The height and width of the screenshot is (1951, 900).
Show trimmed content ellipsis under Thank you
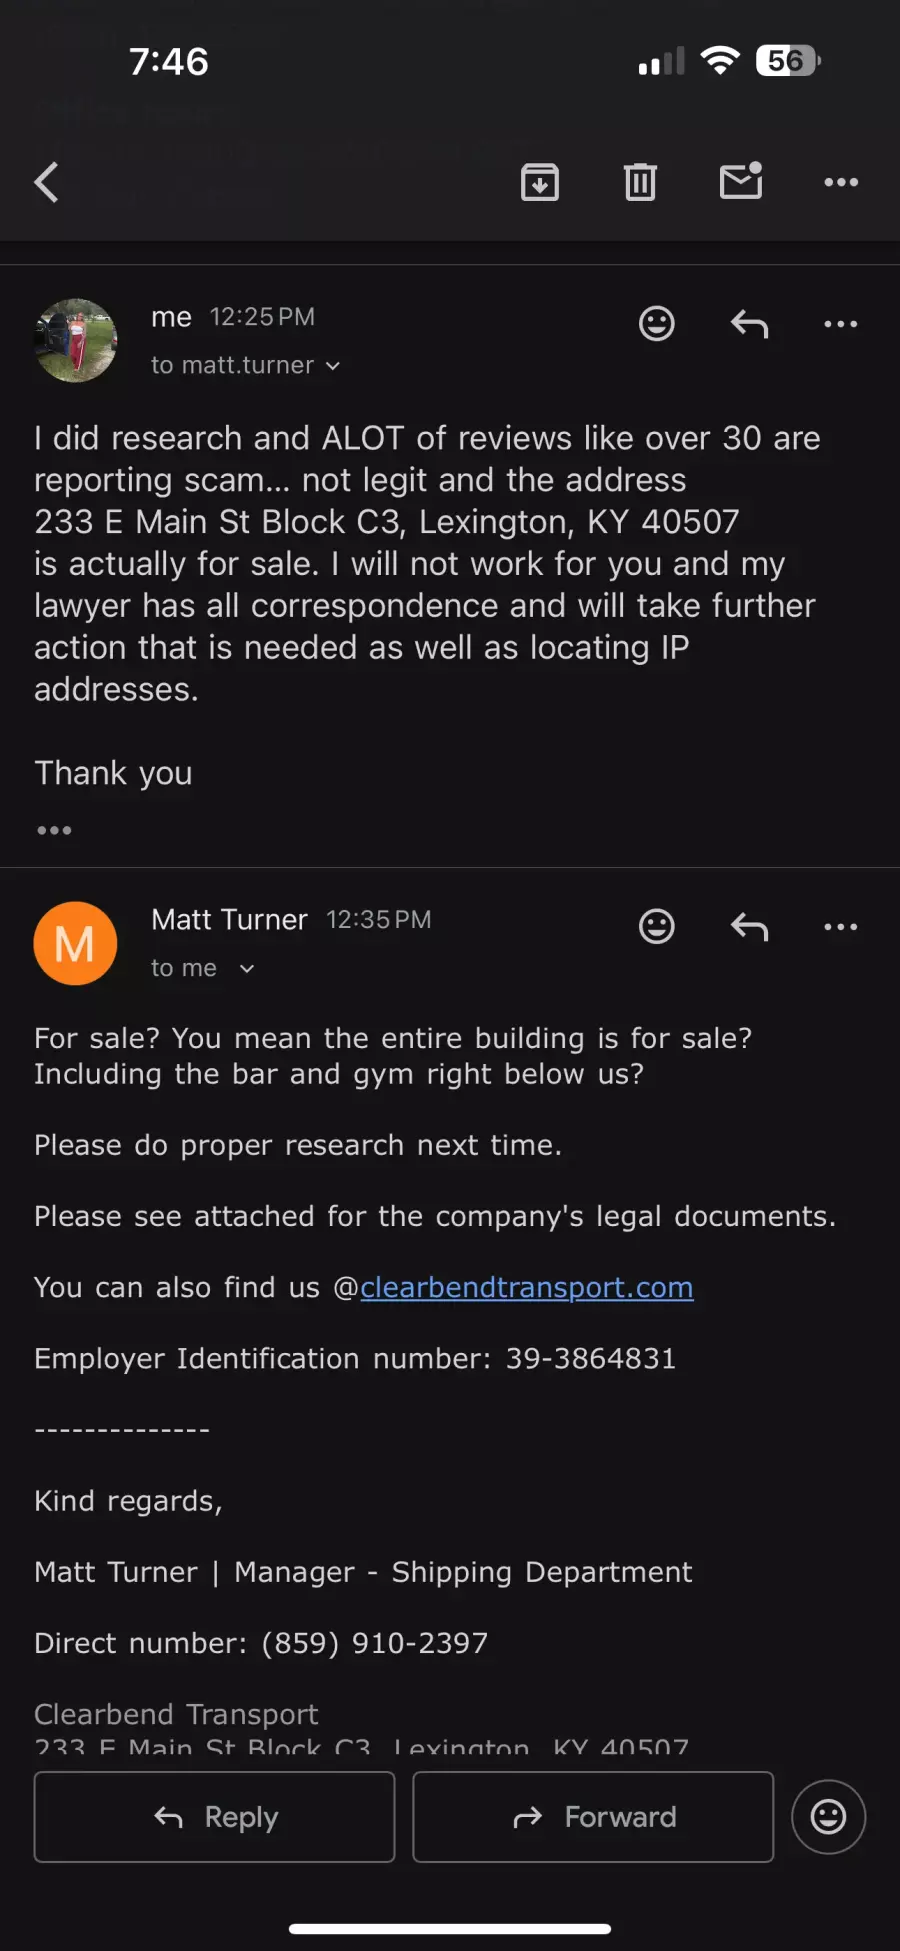[x=54, y=830]
